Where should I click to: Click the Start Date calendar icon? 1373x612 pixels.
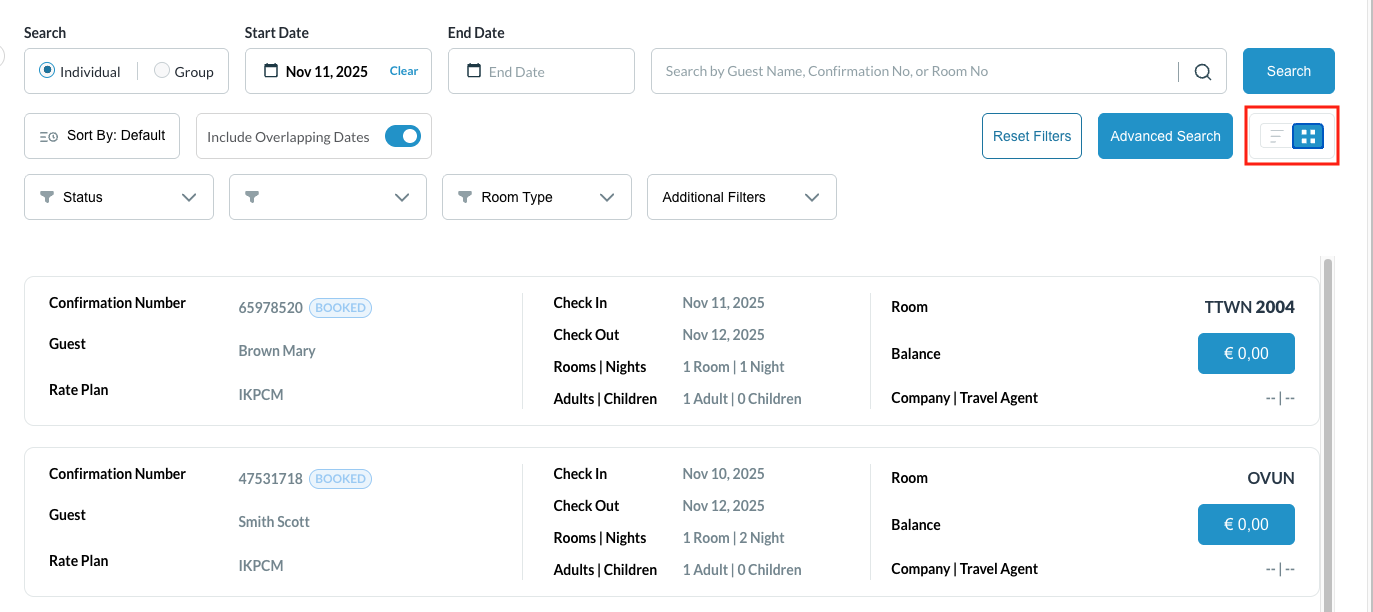271,71
